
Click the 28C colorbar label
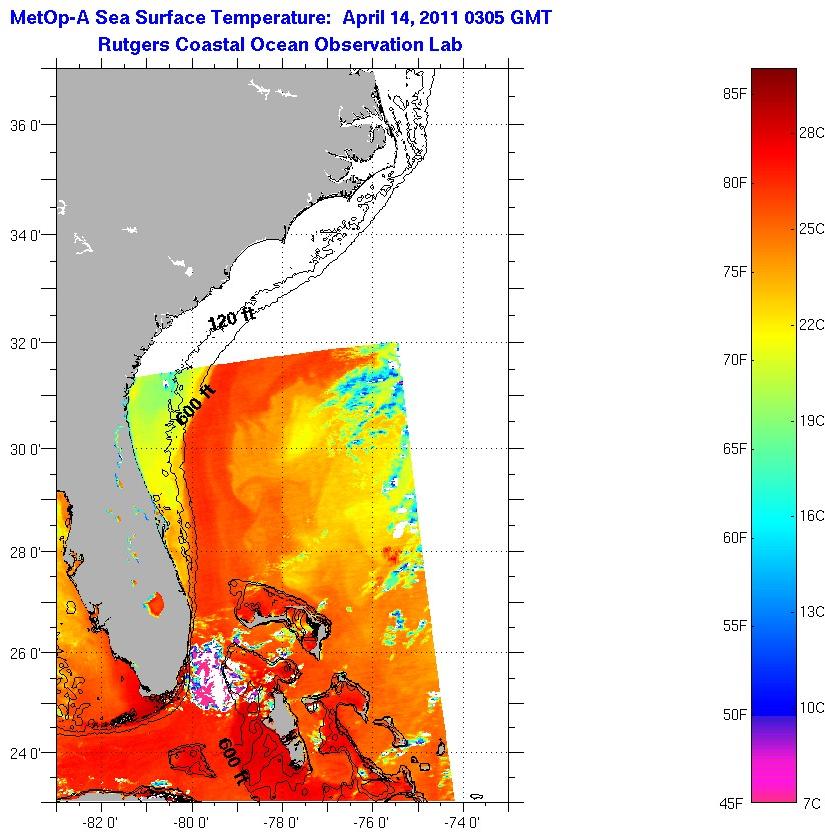point(812,133)
